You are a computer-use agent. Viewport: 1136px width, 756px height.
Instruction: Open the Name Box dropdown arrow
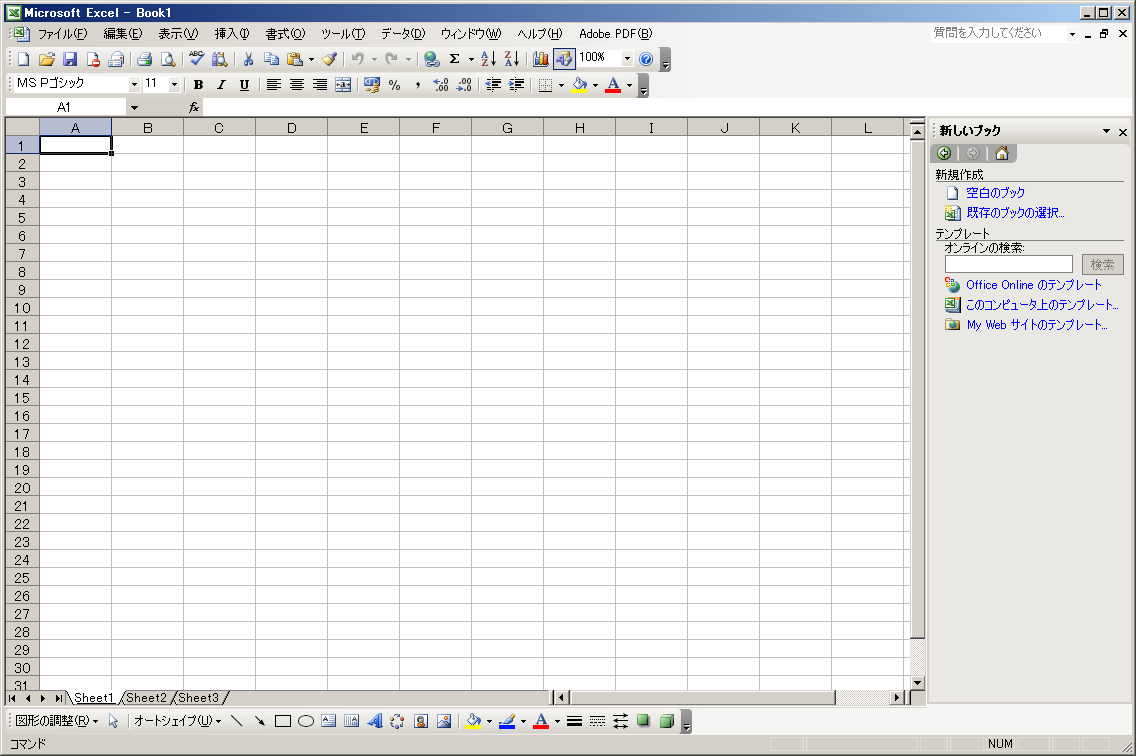(134, 107)
